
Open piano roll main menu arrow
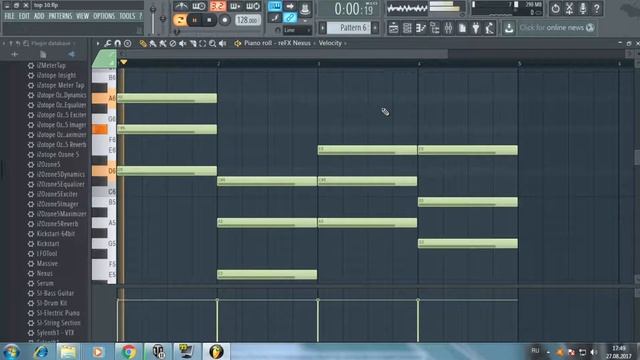(98, 43)
